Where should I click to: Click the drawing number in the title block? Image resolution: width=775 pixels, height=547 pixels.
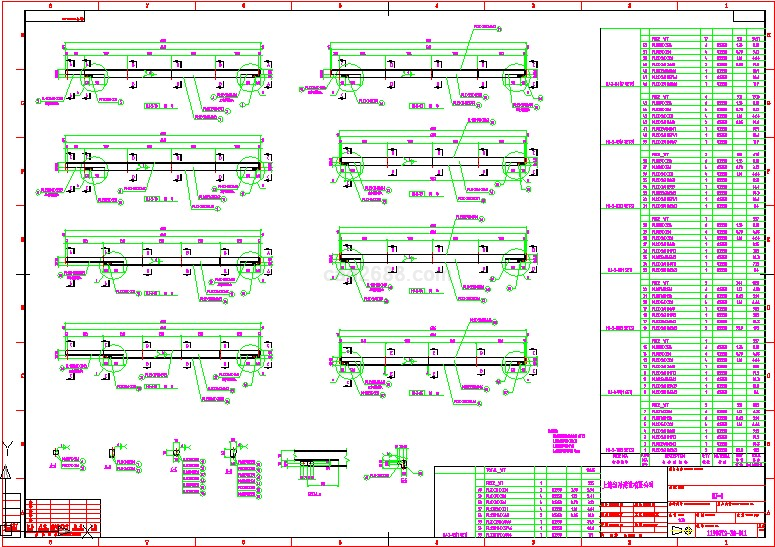tap(726, 533)
